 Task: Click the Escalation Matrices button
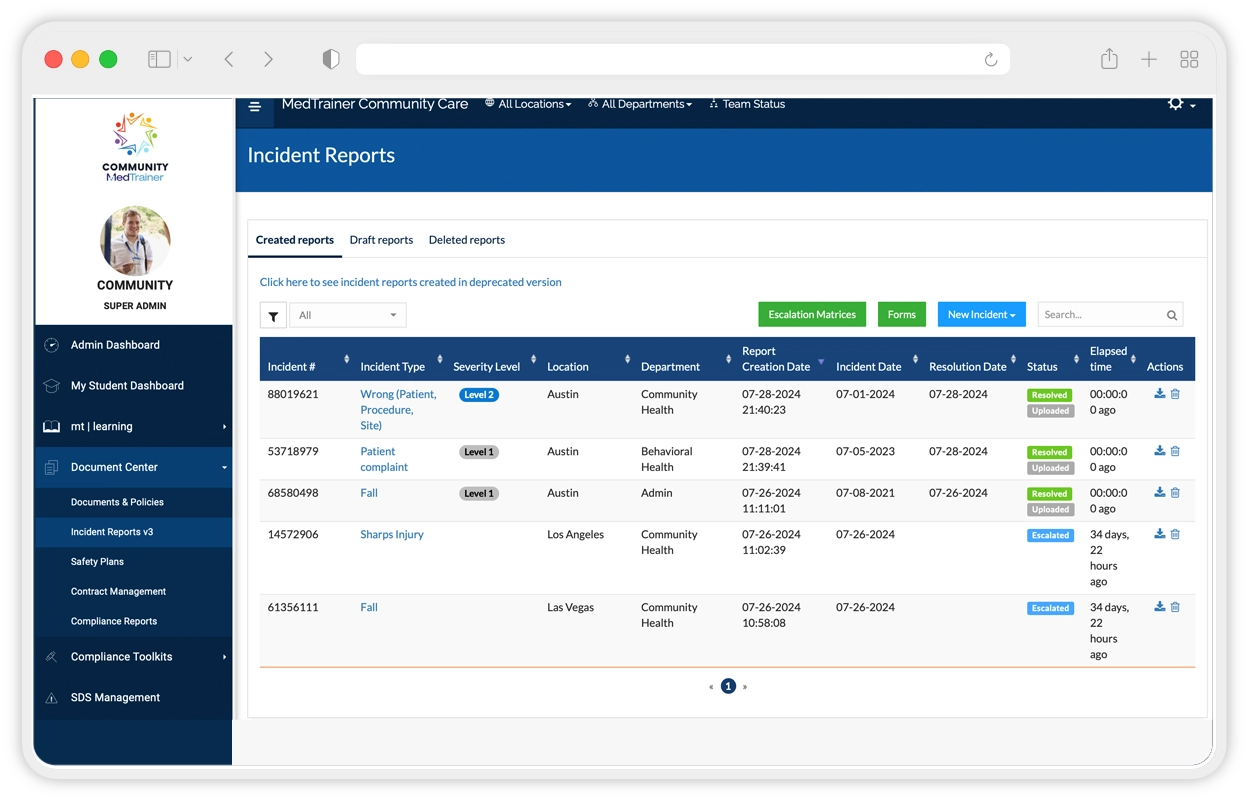[x=812, y=315]
